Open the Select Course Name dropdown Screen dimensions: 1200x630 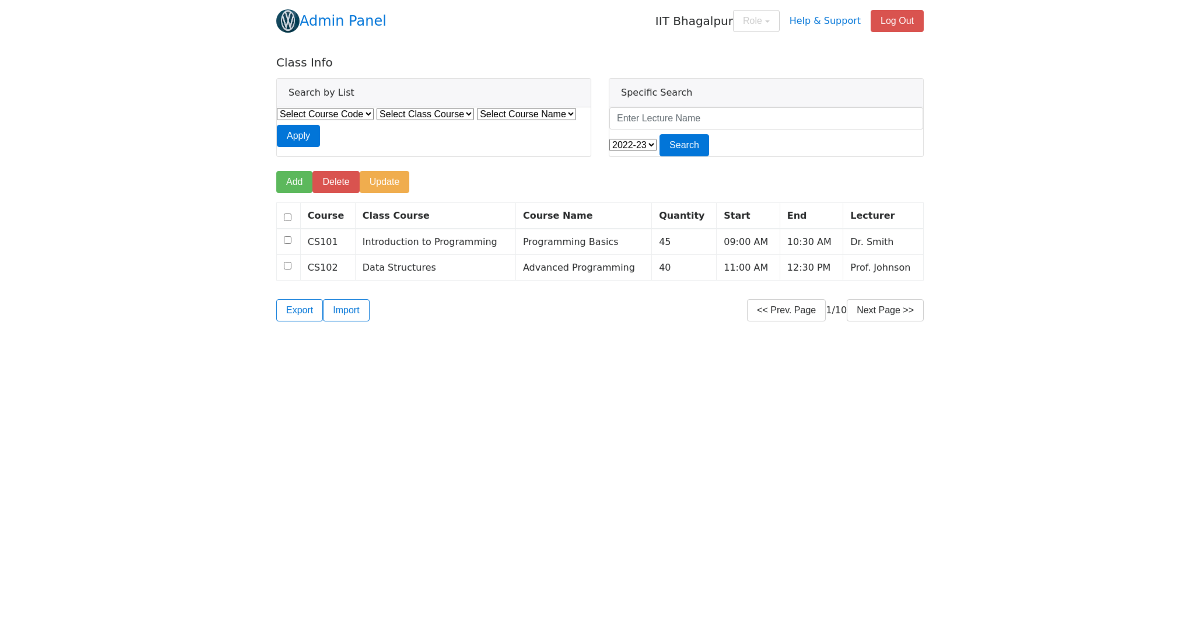pos(526,113)
